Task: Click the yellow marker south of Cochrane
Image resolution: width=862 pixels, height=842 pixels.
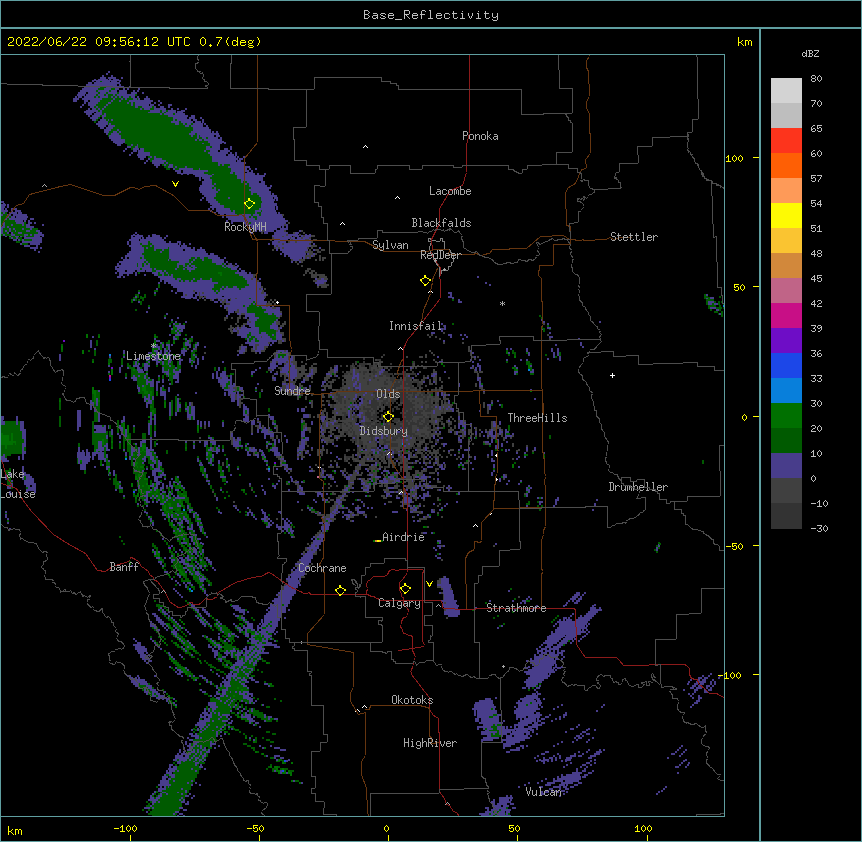Action: tap(340, 590)
